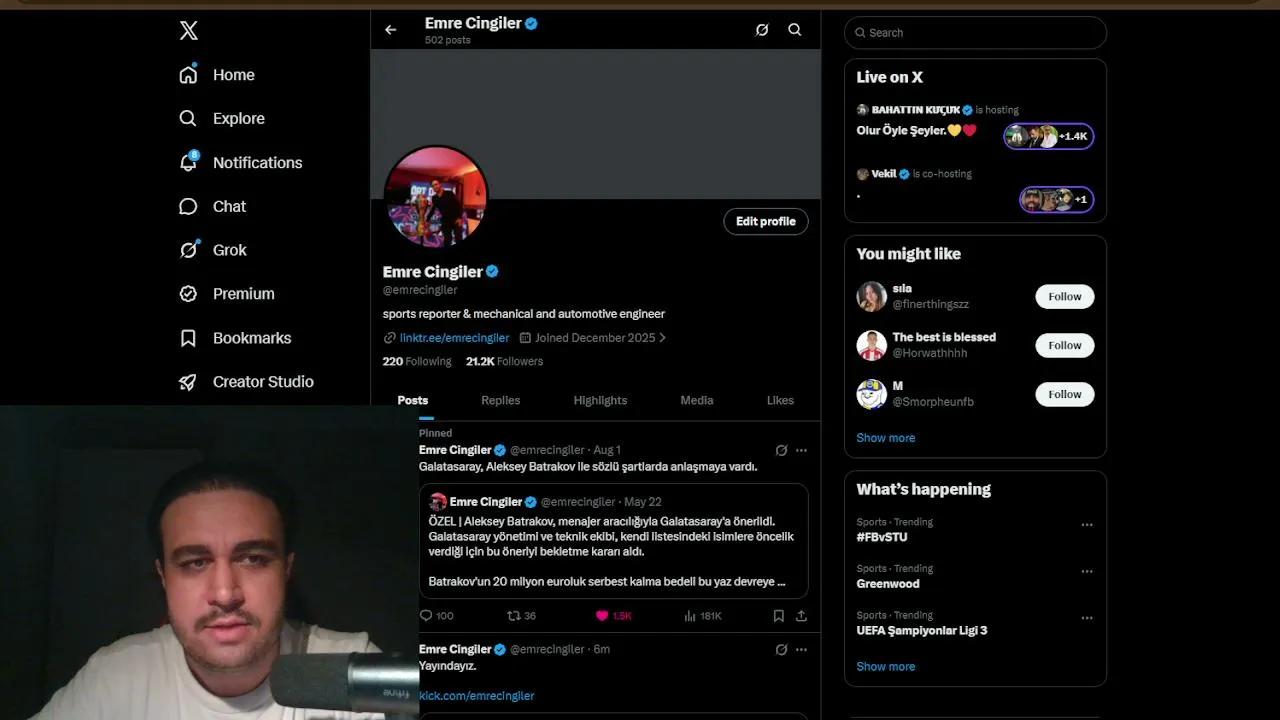
Task: Open the profile avatar photo
Action: tap(436, 197)
